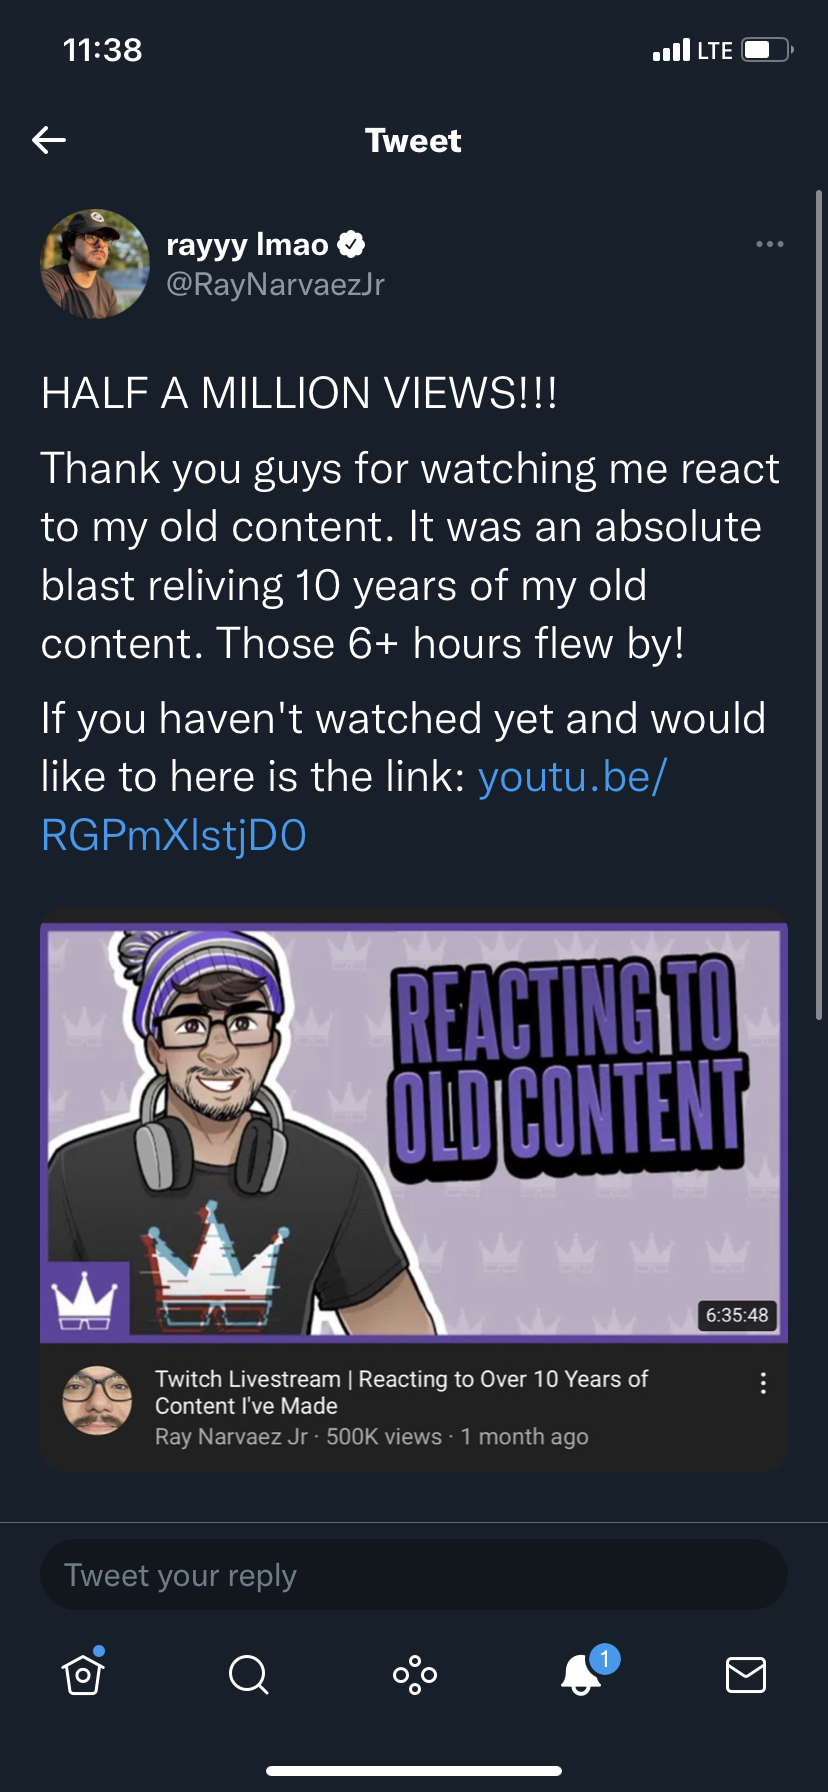828x1792 pixels.
Task: Tap the YouTube channel avatar in card
Action: coord(97,1401)
